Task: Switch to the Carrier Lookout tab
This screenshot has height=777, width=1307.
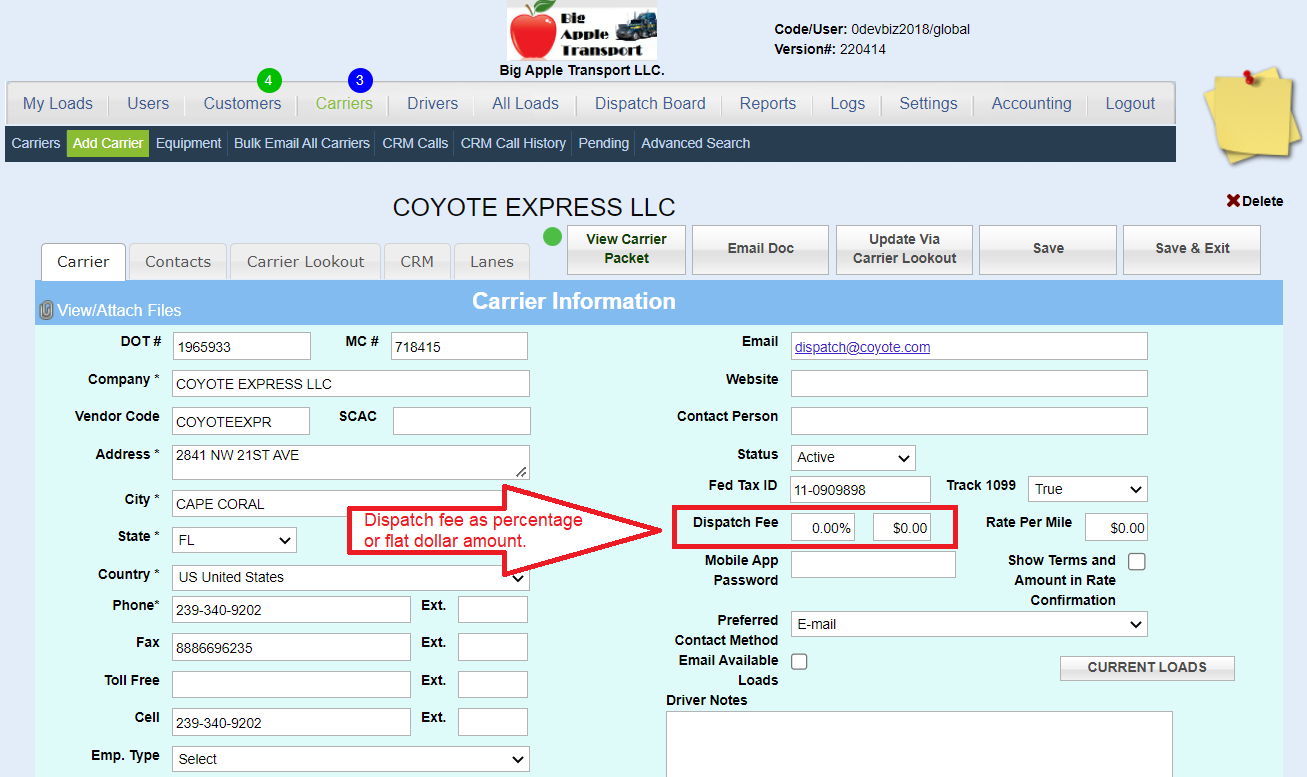Action: click(306, 262)
